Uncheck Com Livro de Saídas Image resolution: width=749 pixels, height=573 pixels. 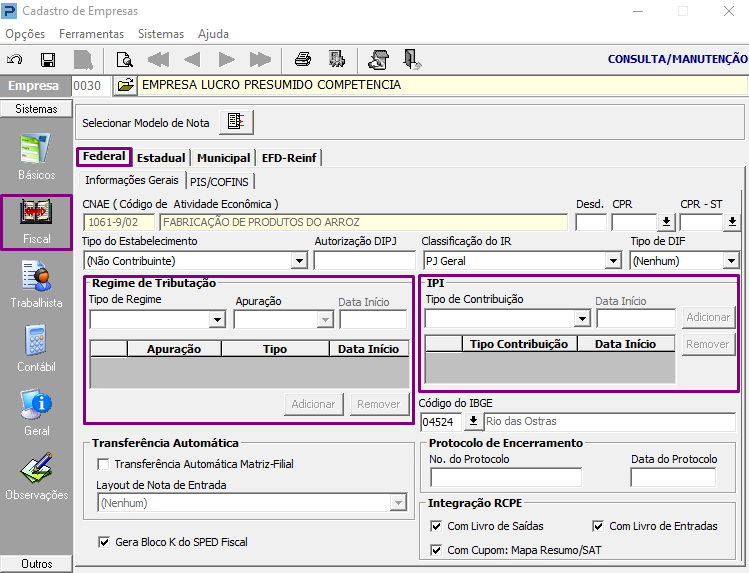[435, 526]
